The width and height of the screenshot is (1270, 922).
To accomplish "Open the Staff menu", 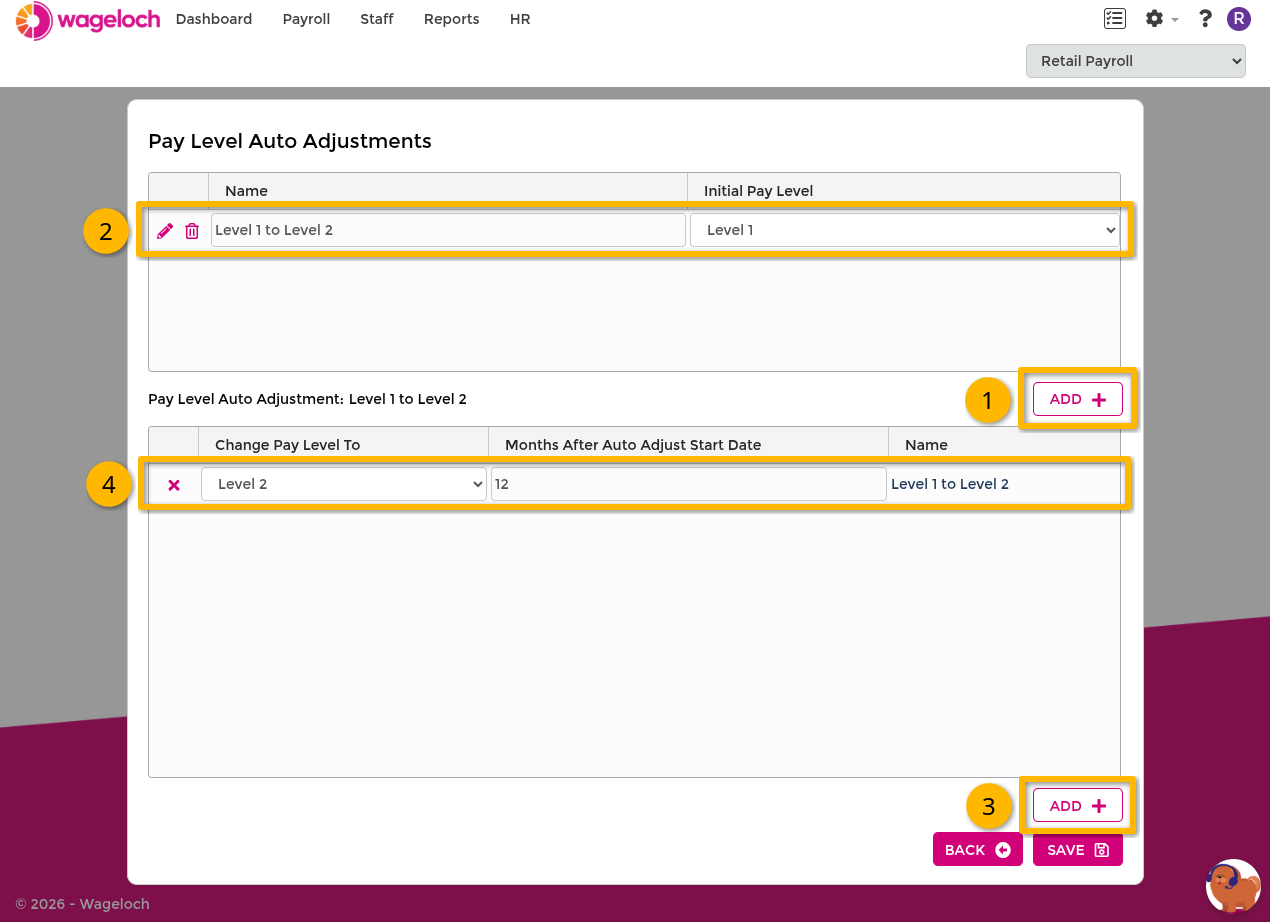I will point(377,19).
